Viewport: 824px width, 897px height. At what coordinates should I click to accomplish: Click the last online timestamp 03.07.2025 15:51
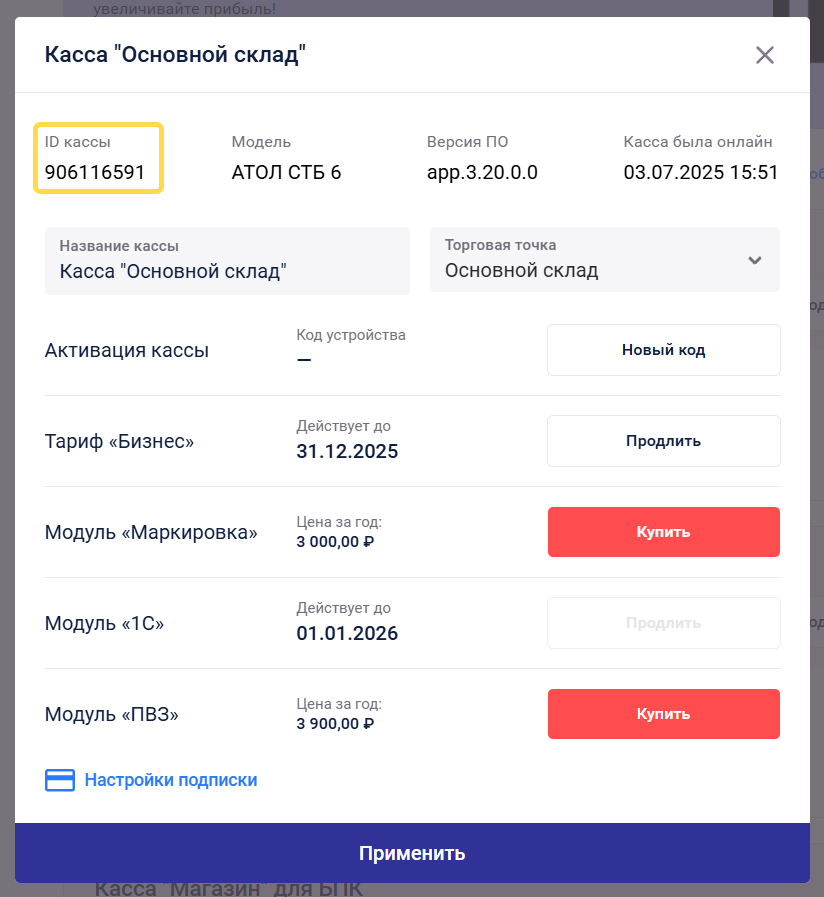[x=701, y=172]
